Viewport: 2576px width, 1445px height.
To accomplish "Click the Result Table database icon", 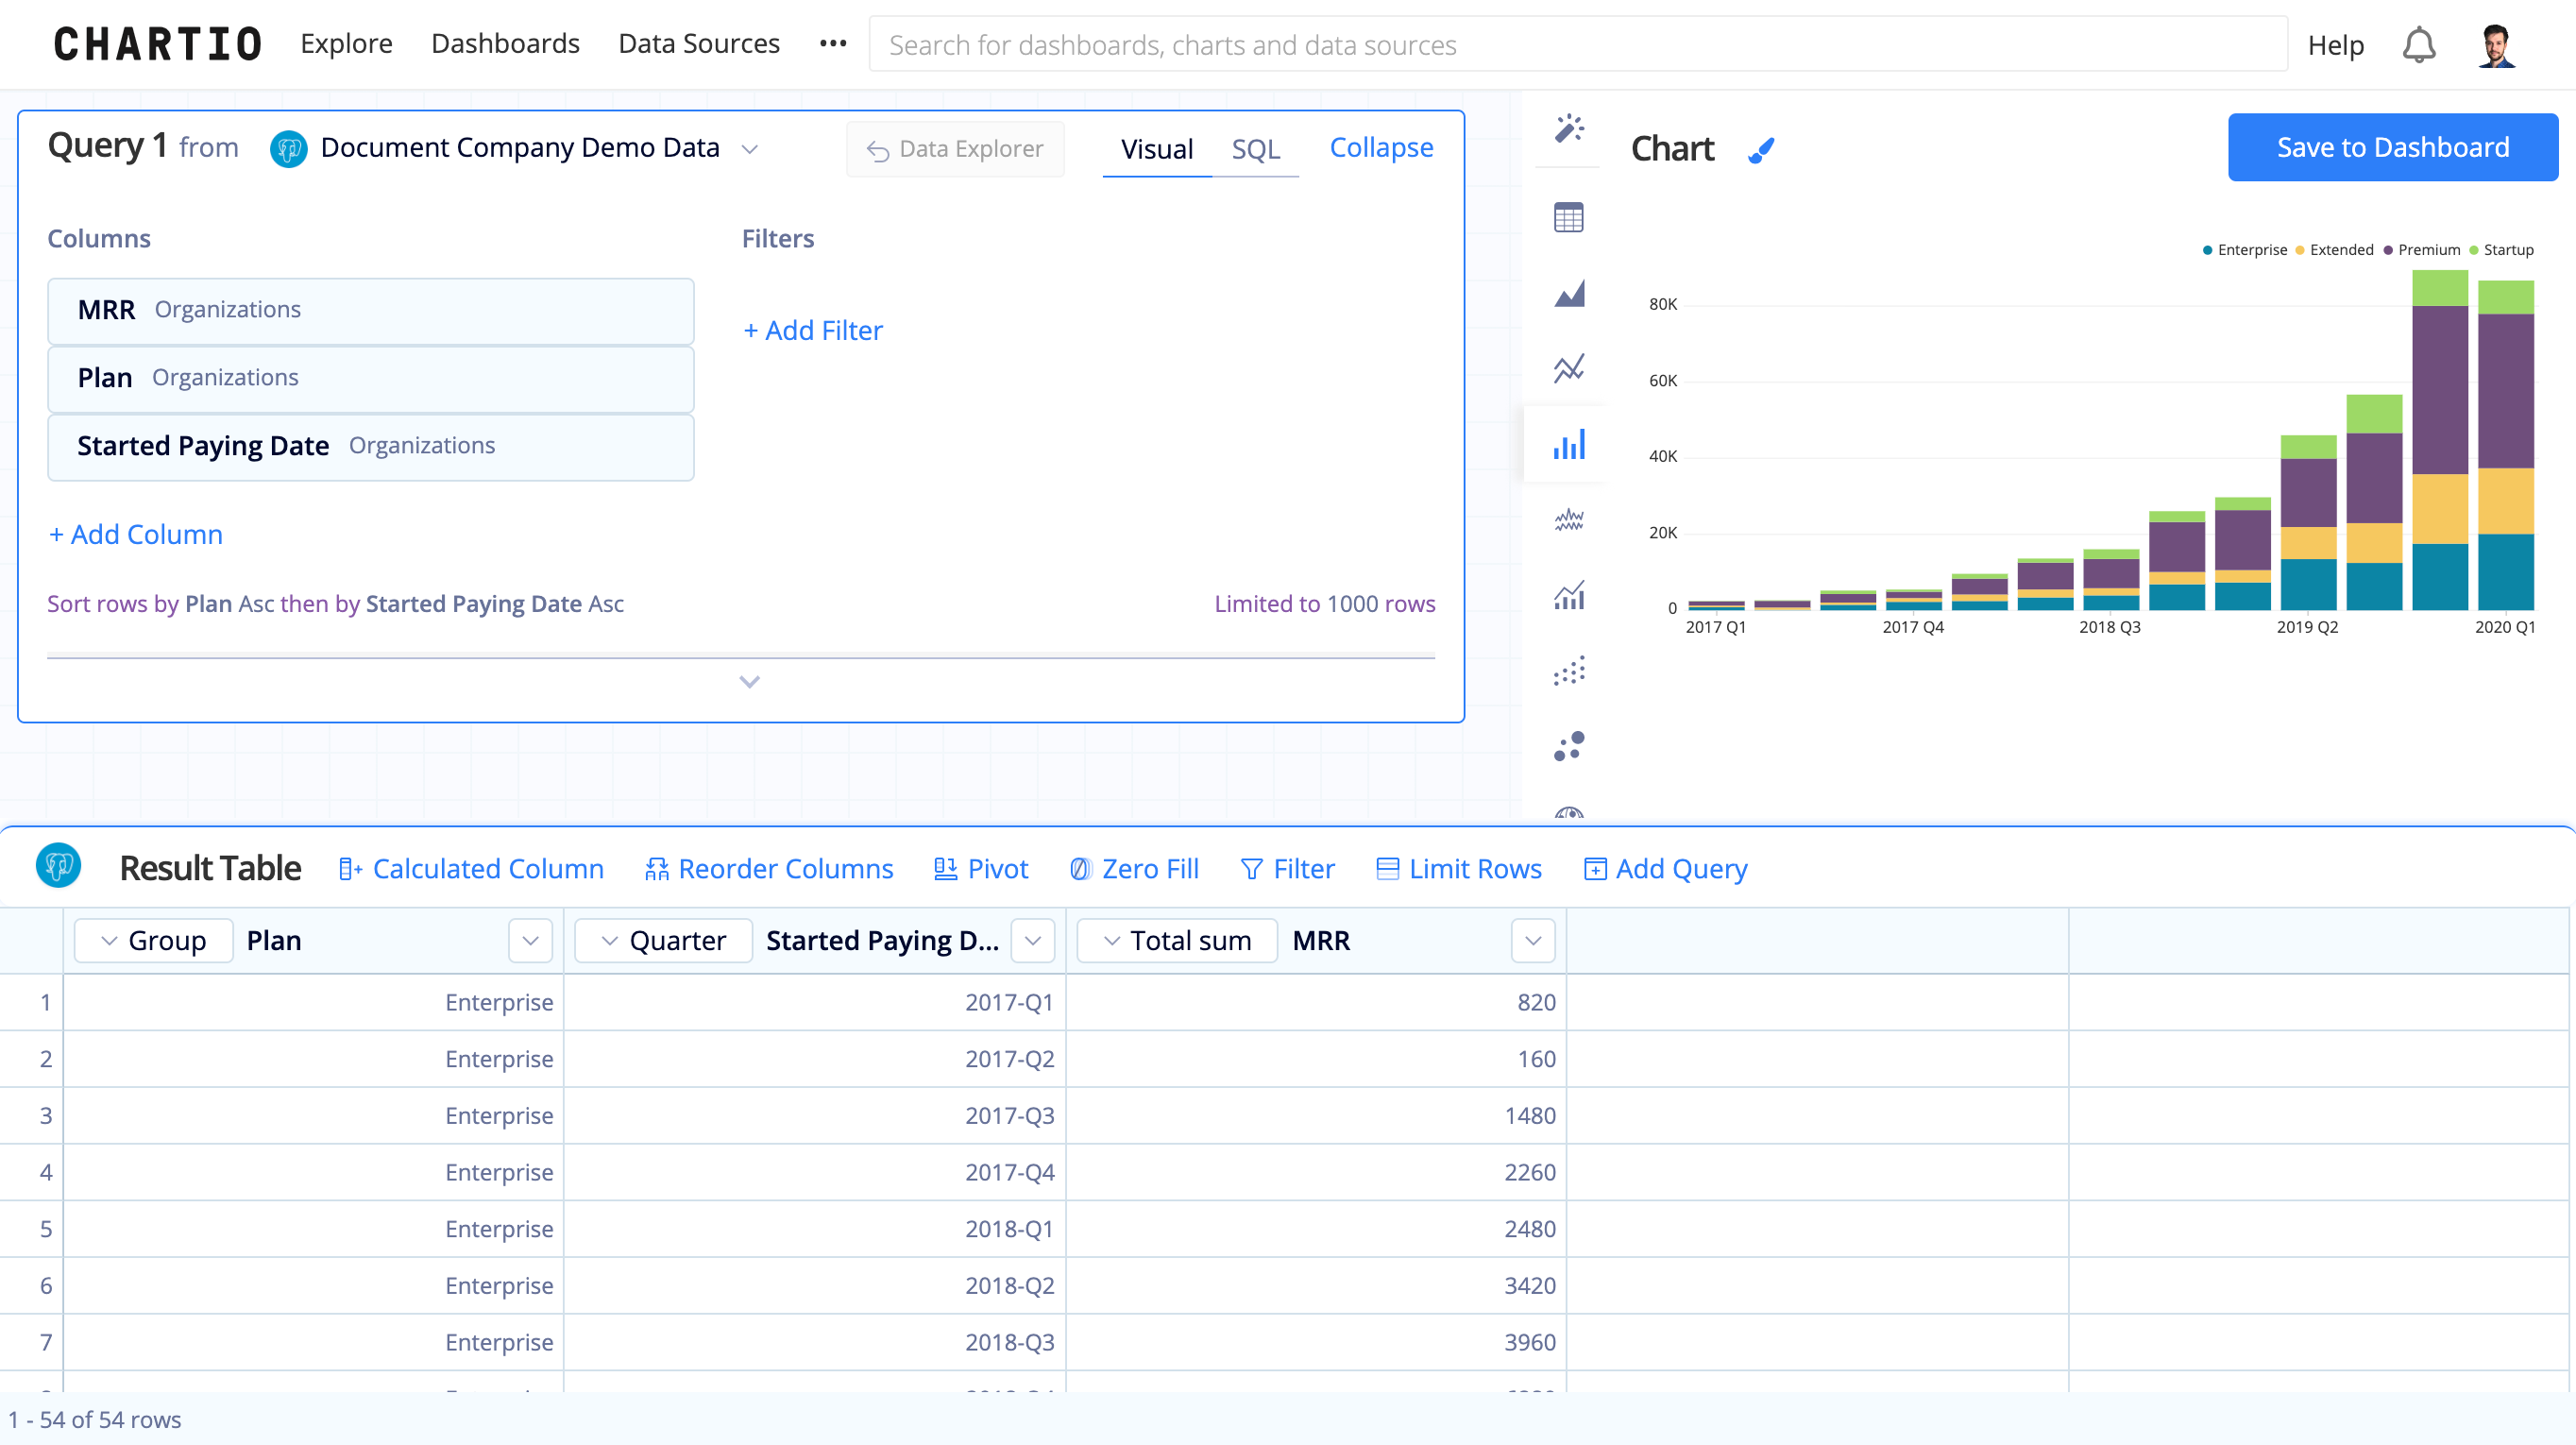I will [x=58, y=866].
